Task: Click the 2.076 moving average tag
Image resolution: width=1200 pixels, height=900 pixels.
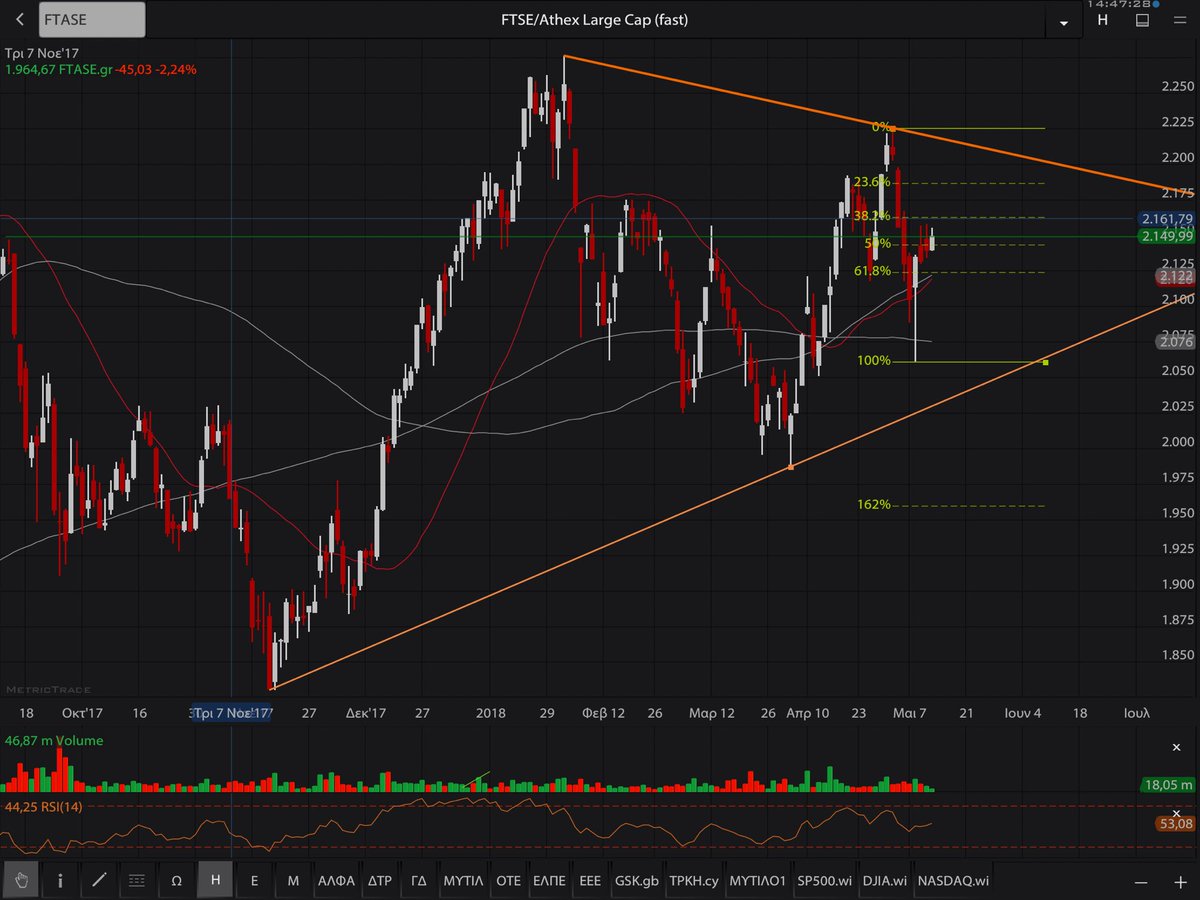Action: (1174, 342)
